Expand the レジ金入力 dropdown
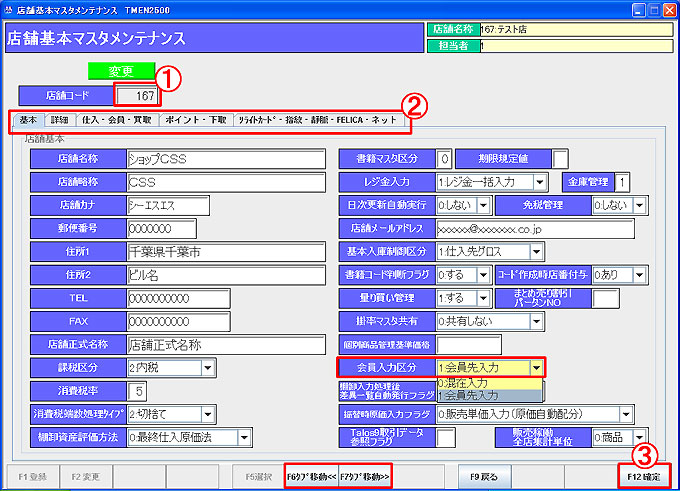 [539, 181]
